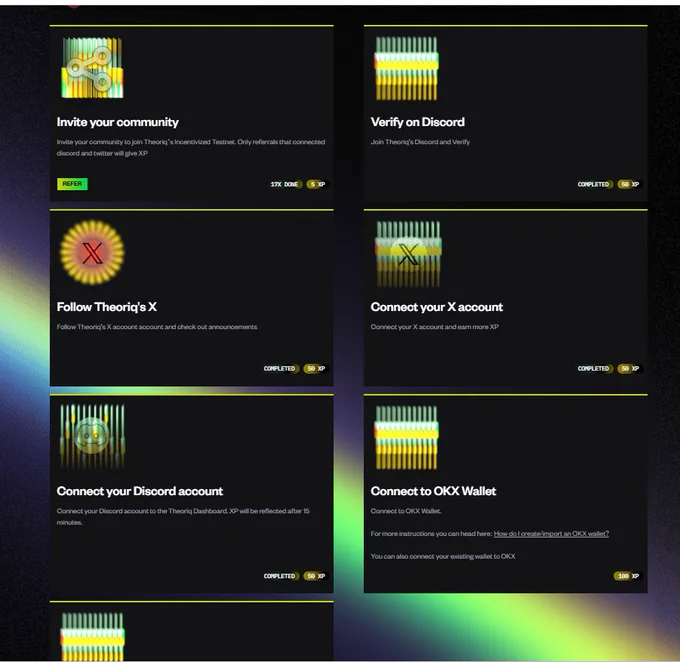Open the Connect to OKX Wallet heading

click(x=433, y=491)
